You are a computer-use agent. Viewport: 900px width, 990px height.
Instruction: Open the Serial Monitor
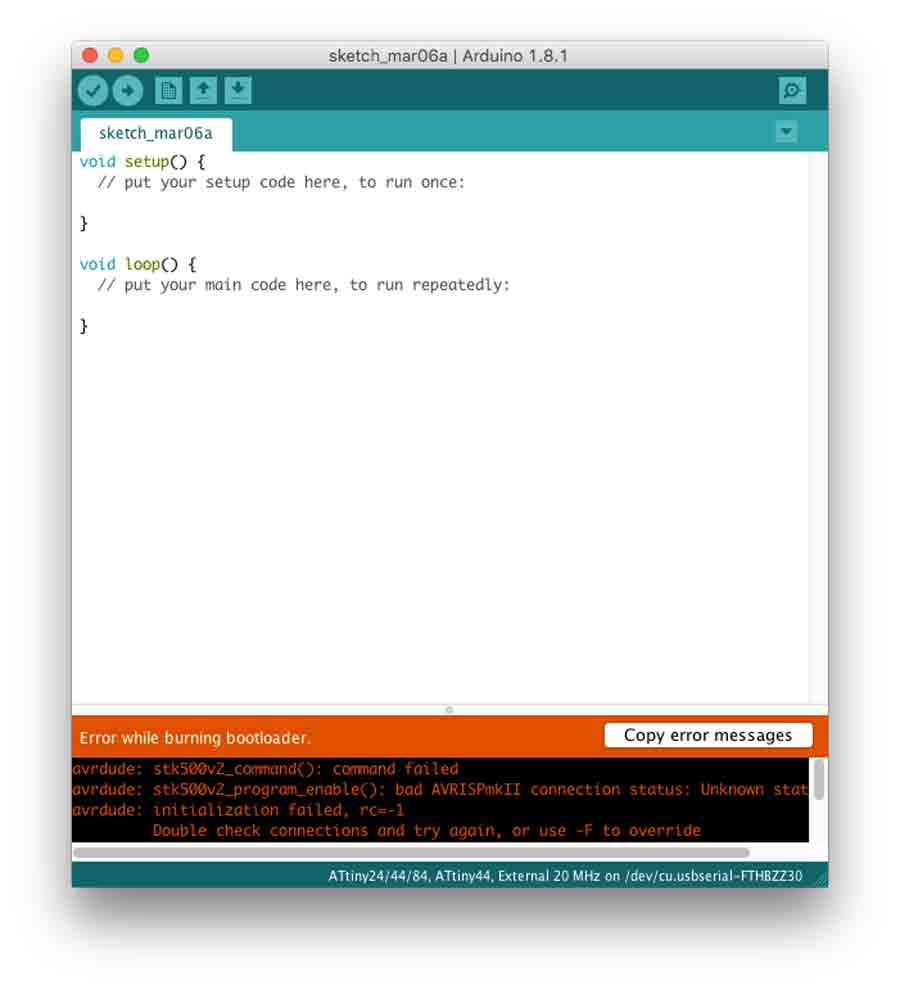point(792,91)
